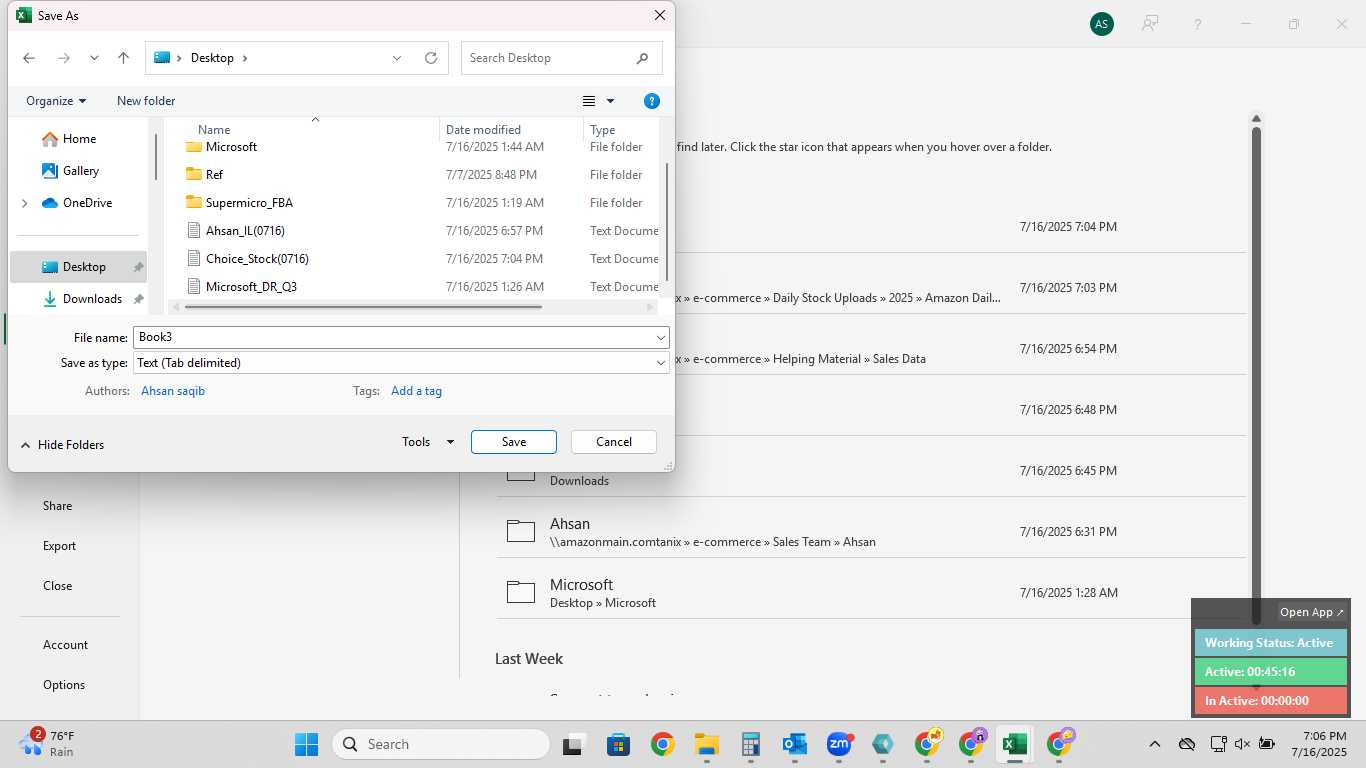Screen dimensions: 1366x768
Task: Select the Microsoft_DR_Q3 file
Action: (251, 287)
